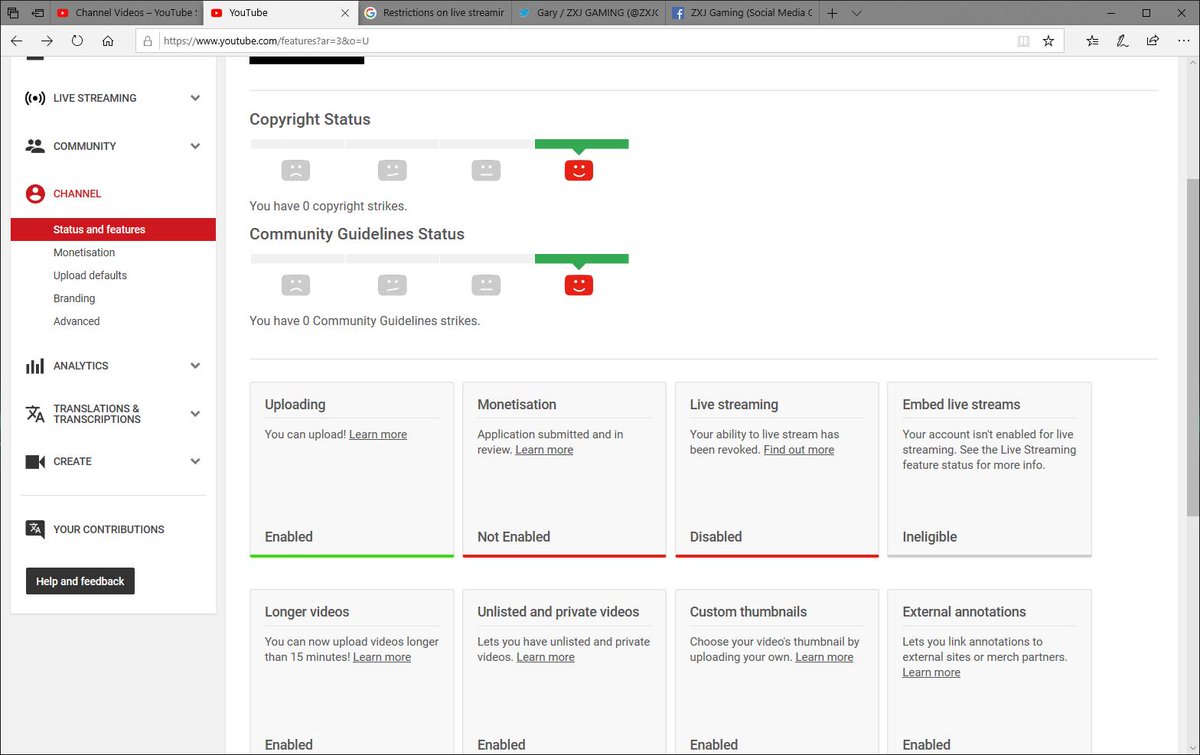Viewport: 1200px width, 755px height.
Task: Click Learn more on Custom thumbnails card
Action: click(x=824, y=657)
